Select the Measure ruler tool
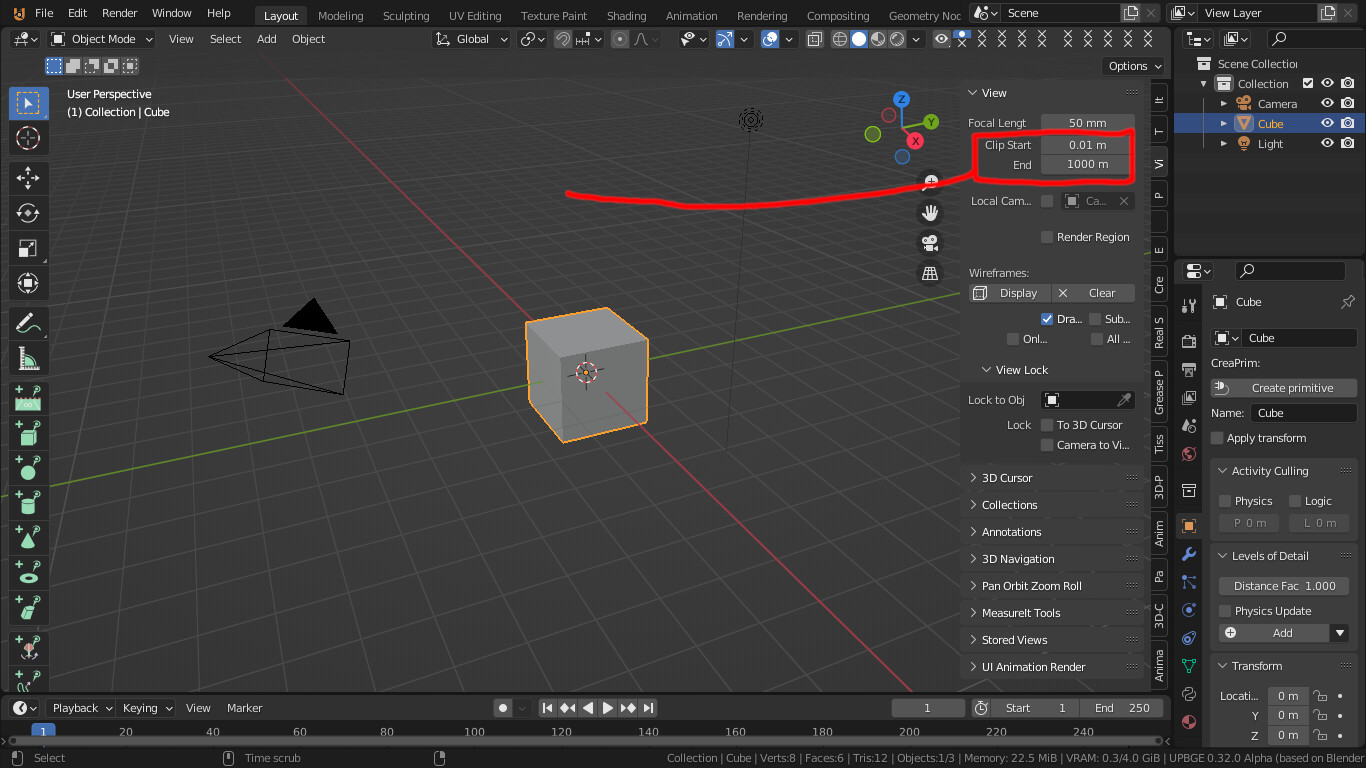The image size is (1366, 768). coord(28,358)
